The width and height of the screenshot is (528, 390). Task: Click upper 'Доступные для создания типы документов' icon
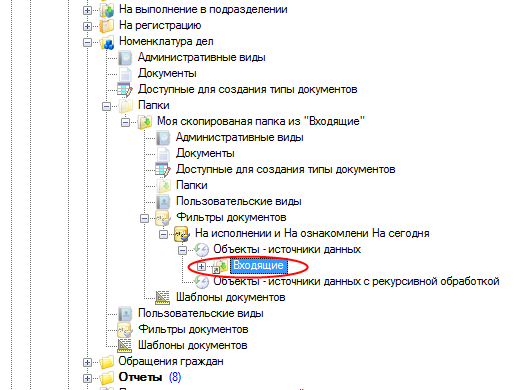click(x=125, y=90)
